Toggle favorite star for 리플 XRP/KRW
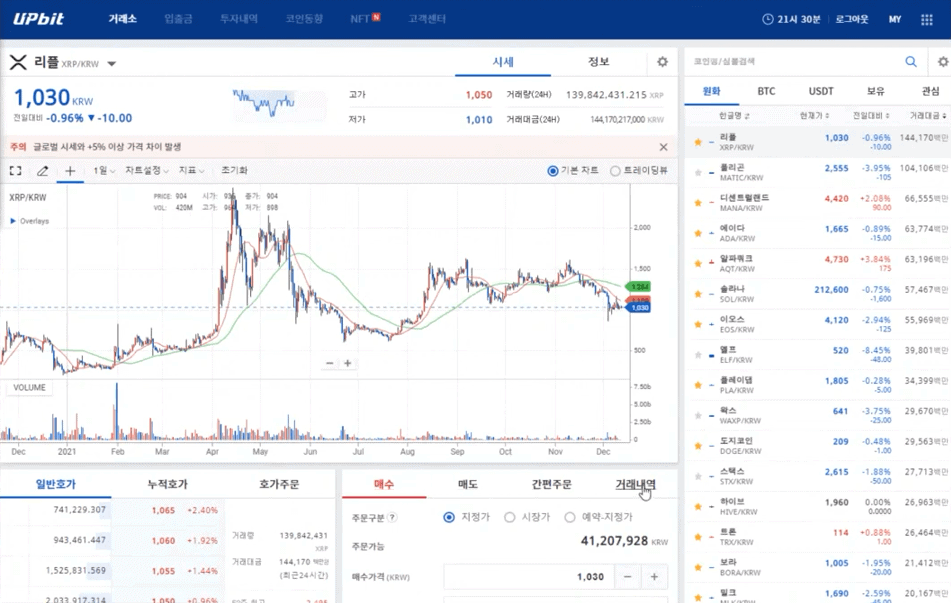This screenshot has width=951, height=603. [698, 142]
